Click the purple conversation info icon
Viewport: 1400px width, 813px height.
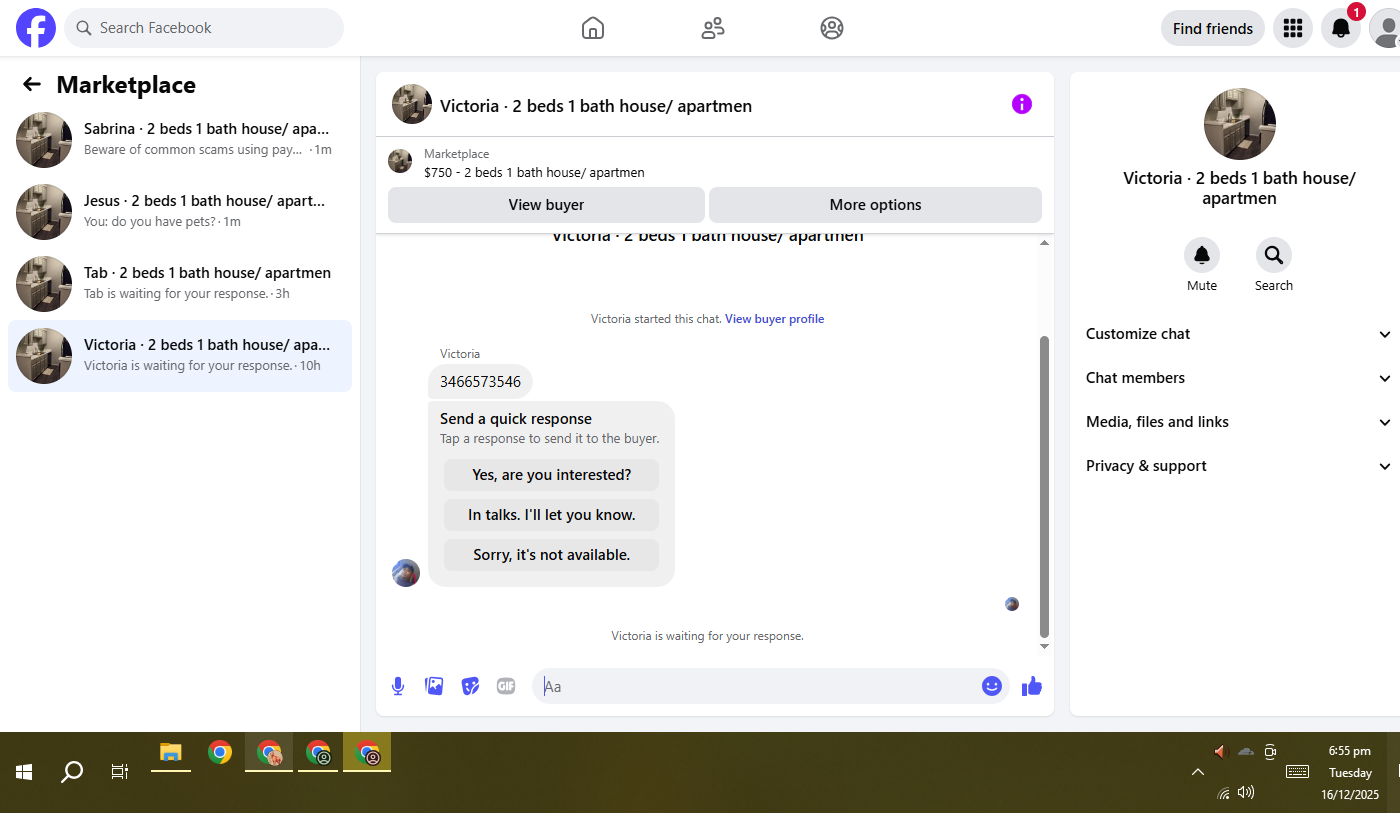coord(1021,104)
